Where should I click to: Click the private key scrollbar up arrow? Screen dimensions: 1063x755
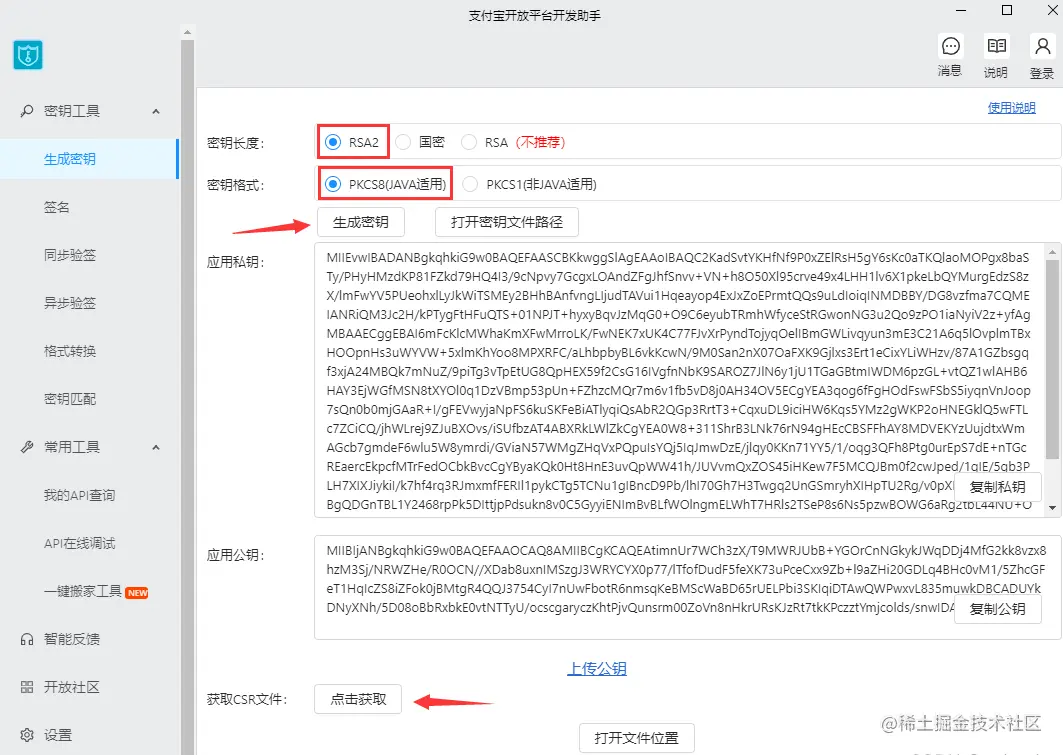(1052, 251)
